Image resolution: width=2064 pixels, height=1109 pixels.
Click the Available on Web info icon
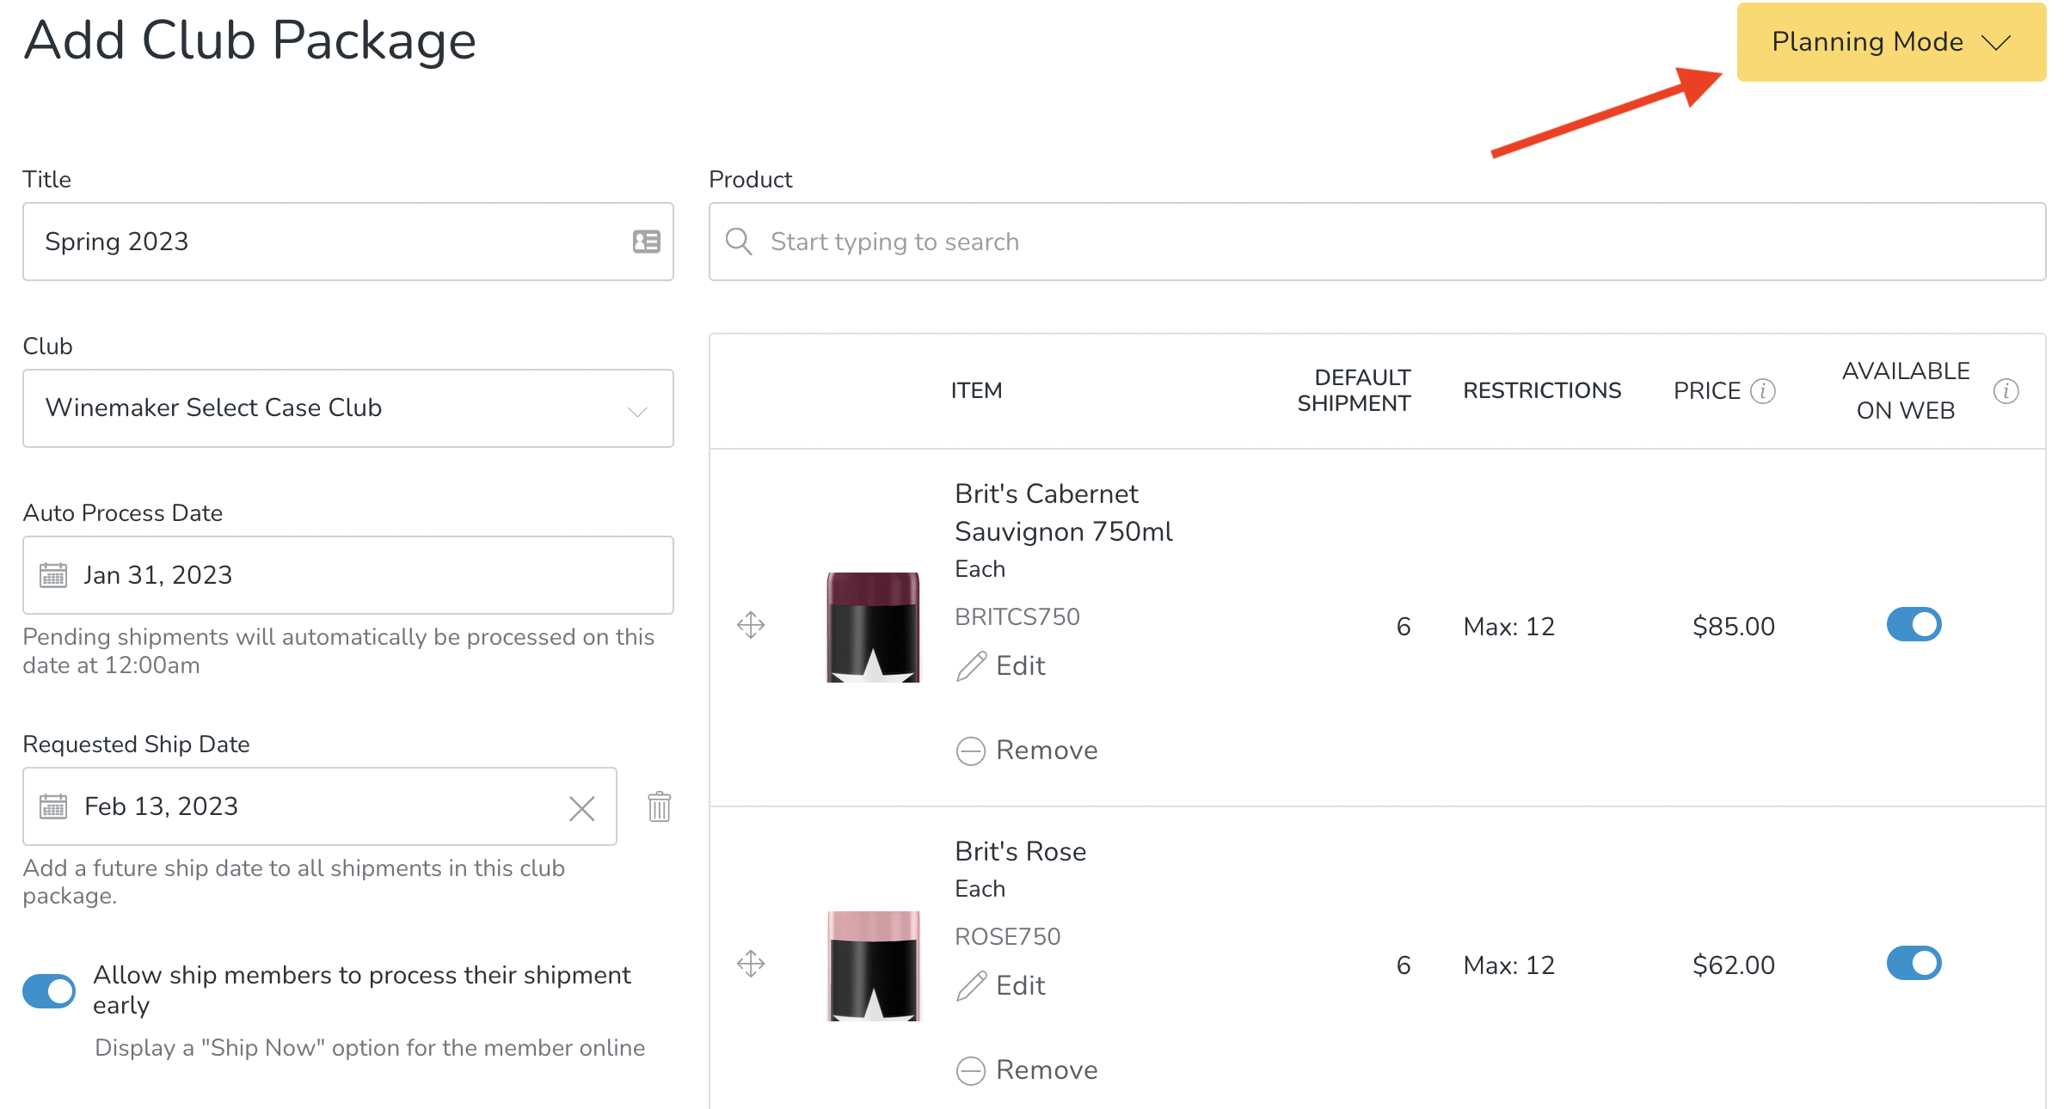point(2006,391)
